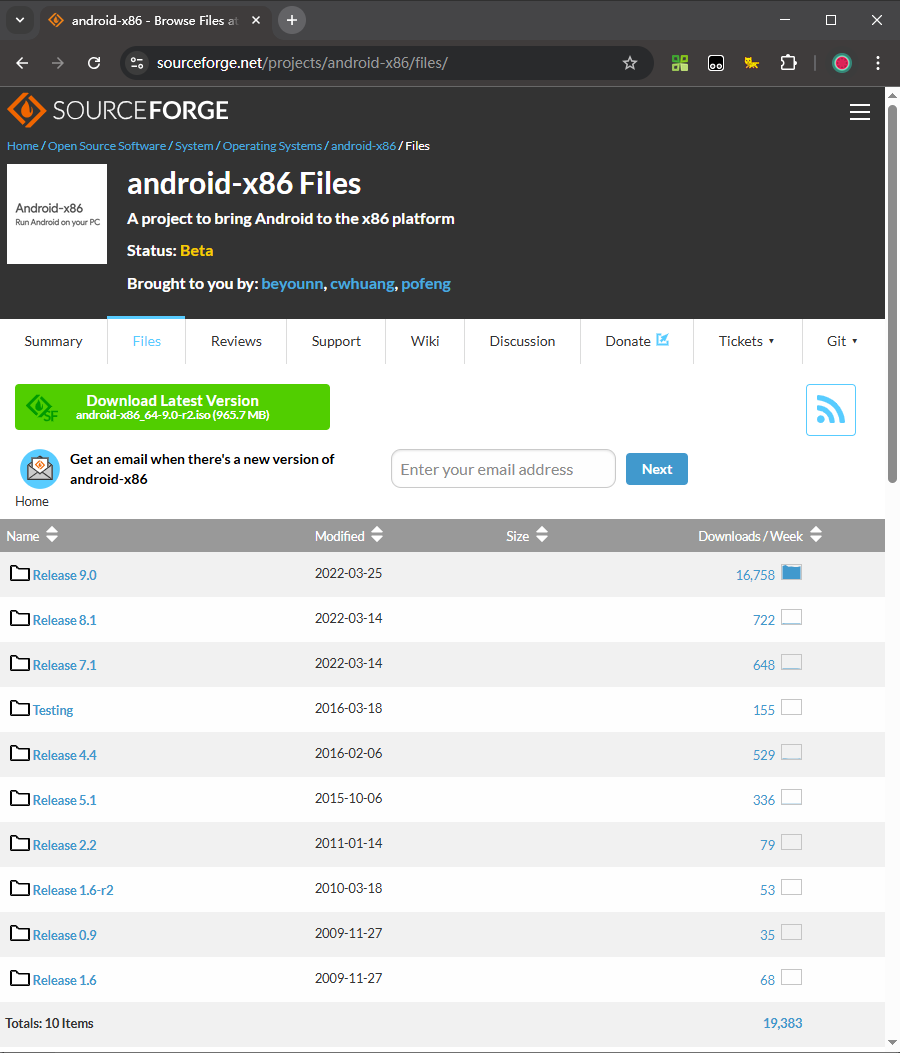Open a new browser tab

click(291, 20)
